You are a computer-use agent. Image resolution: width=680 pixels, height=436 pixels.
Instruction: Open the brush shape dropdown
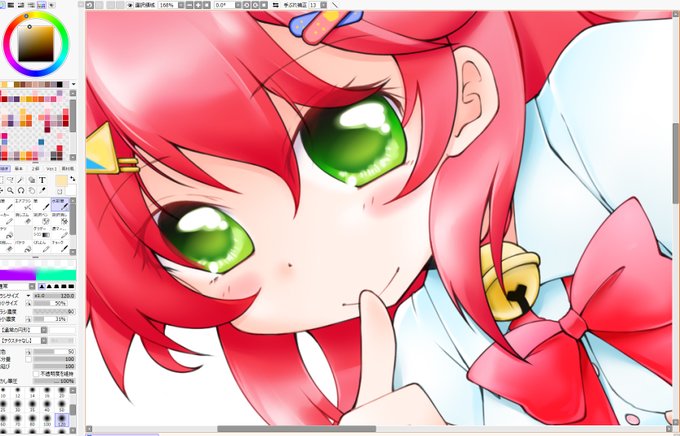(x=44, y=330)
